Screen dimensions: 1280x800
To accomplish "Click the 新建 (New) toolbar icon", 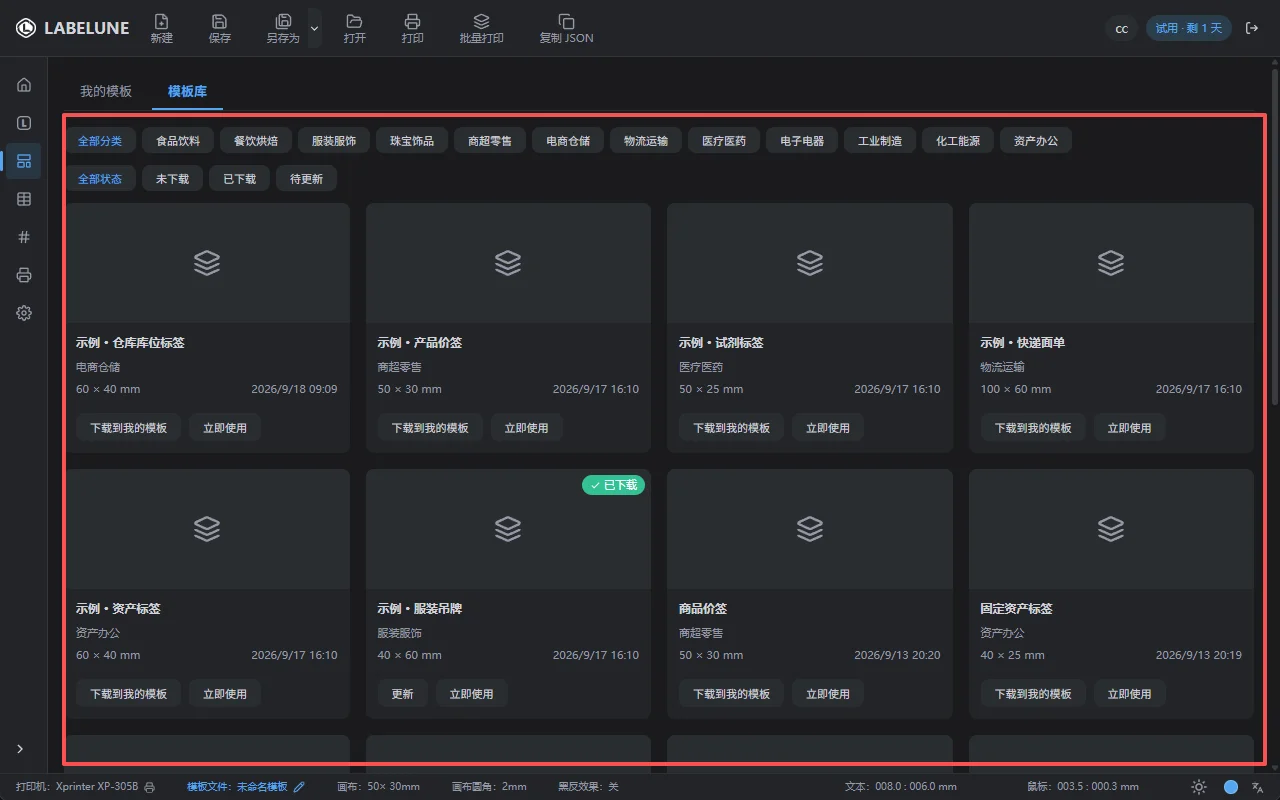I will point(161,21).
